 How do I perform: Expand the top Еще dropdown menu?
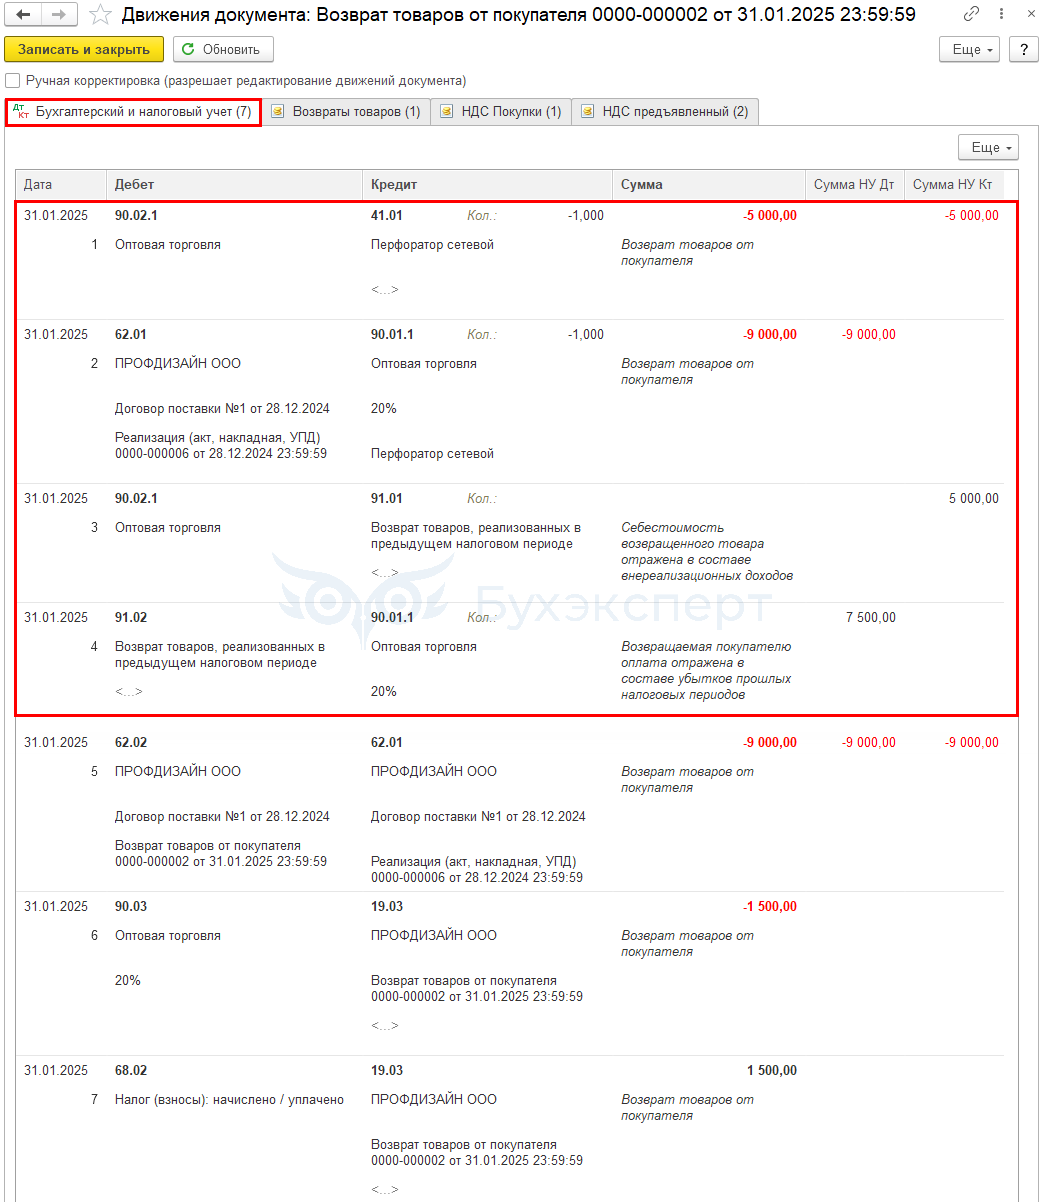(970, 49)
